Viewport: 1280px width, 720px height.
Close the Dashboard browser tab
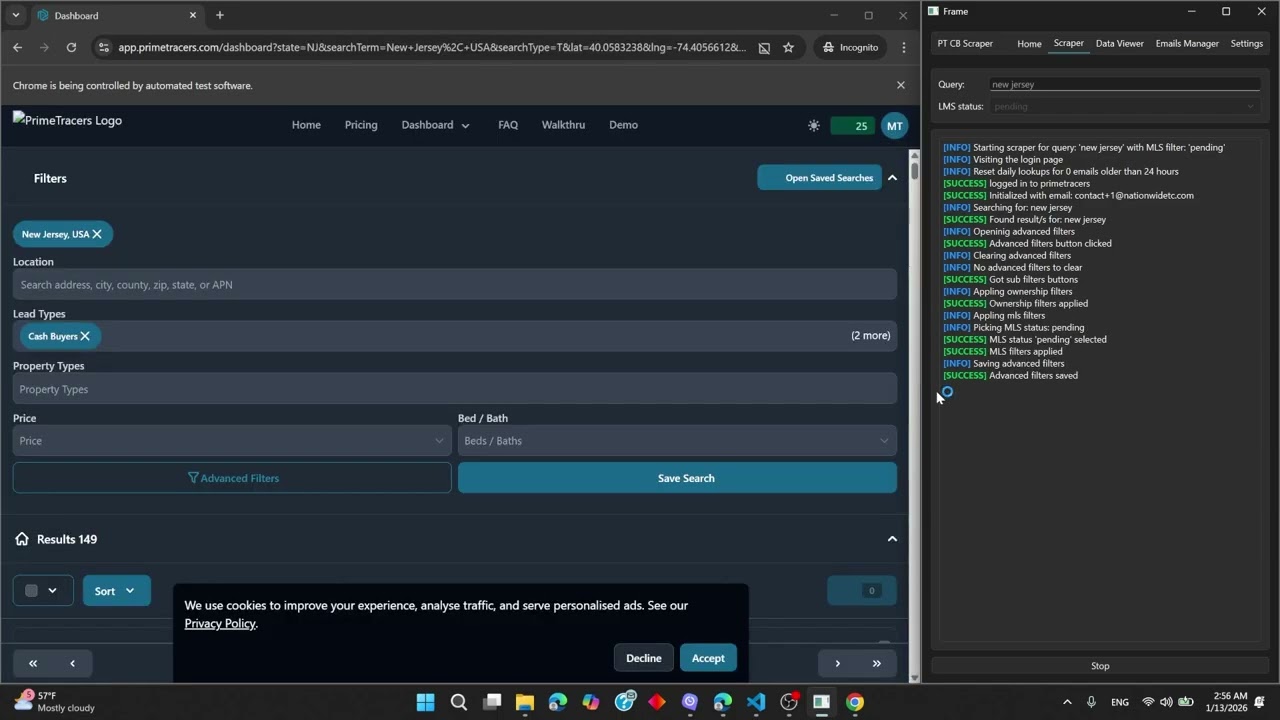tap(193, 15)
